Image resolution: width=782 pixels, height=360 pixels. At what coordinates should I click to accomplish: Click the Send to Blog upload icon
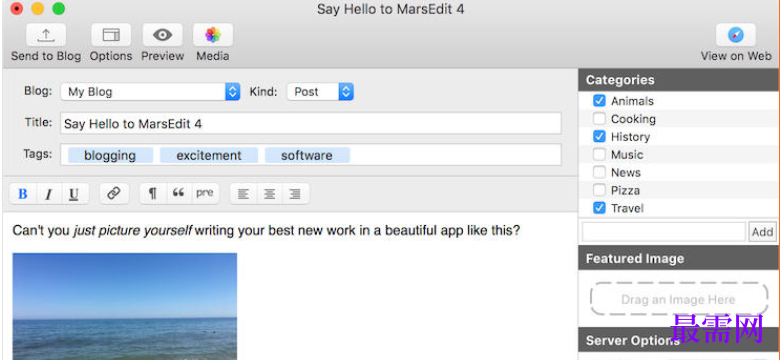(x=46, y=35)
